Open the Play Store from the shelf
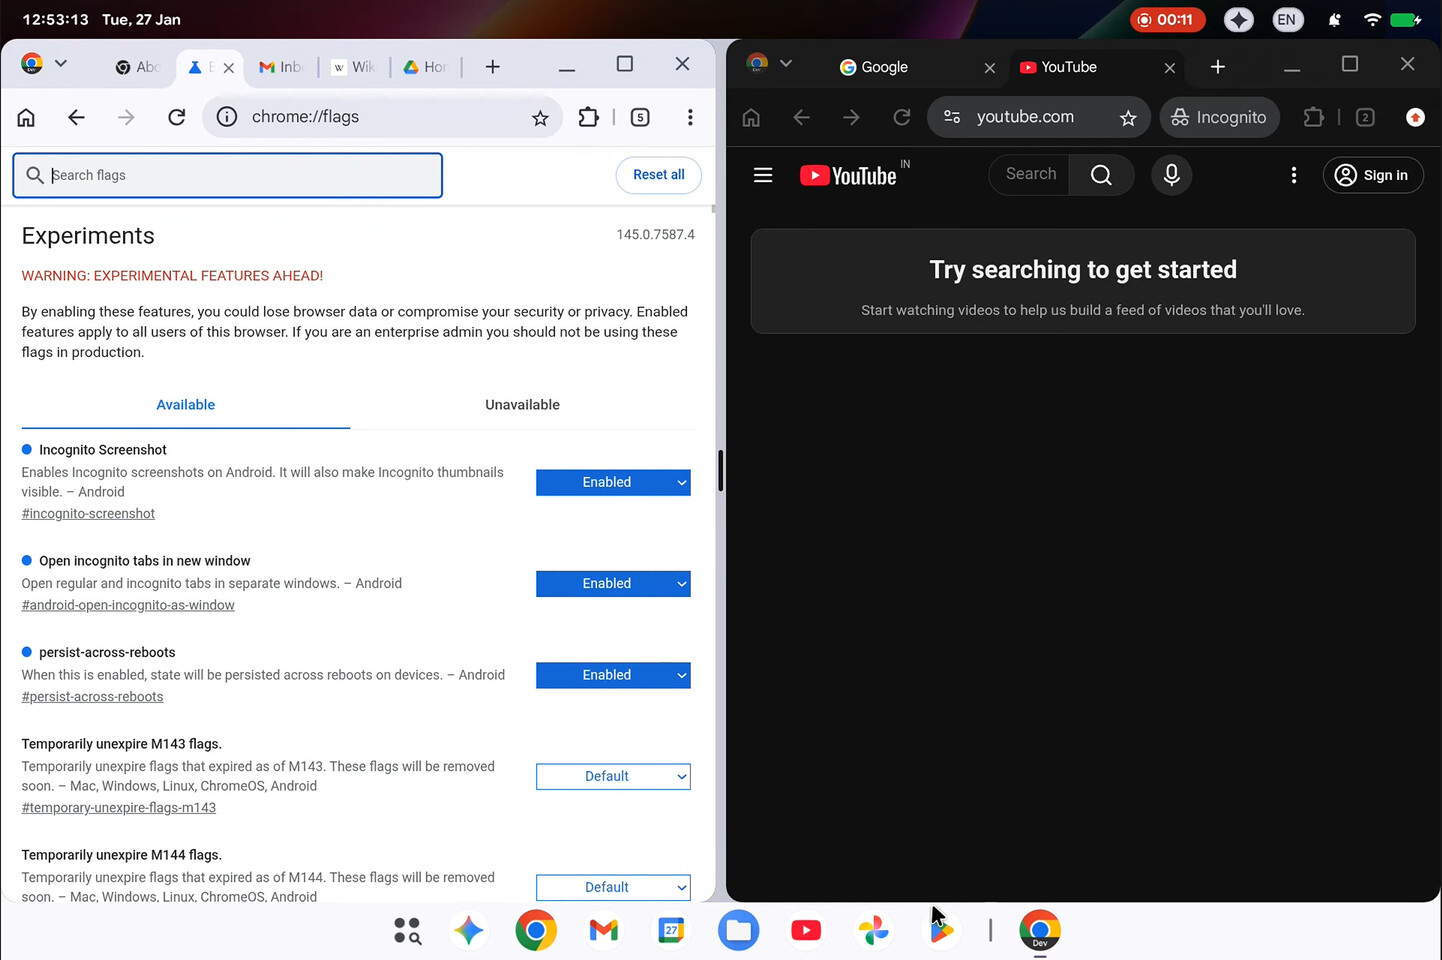Screen dimensions: 1442x960 click(x=941, y=930)
